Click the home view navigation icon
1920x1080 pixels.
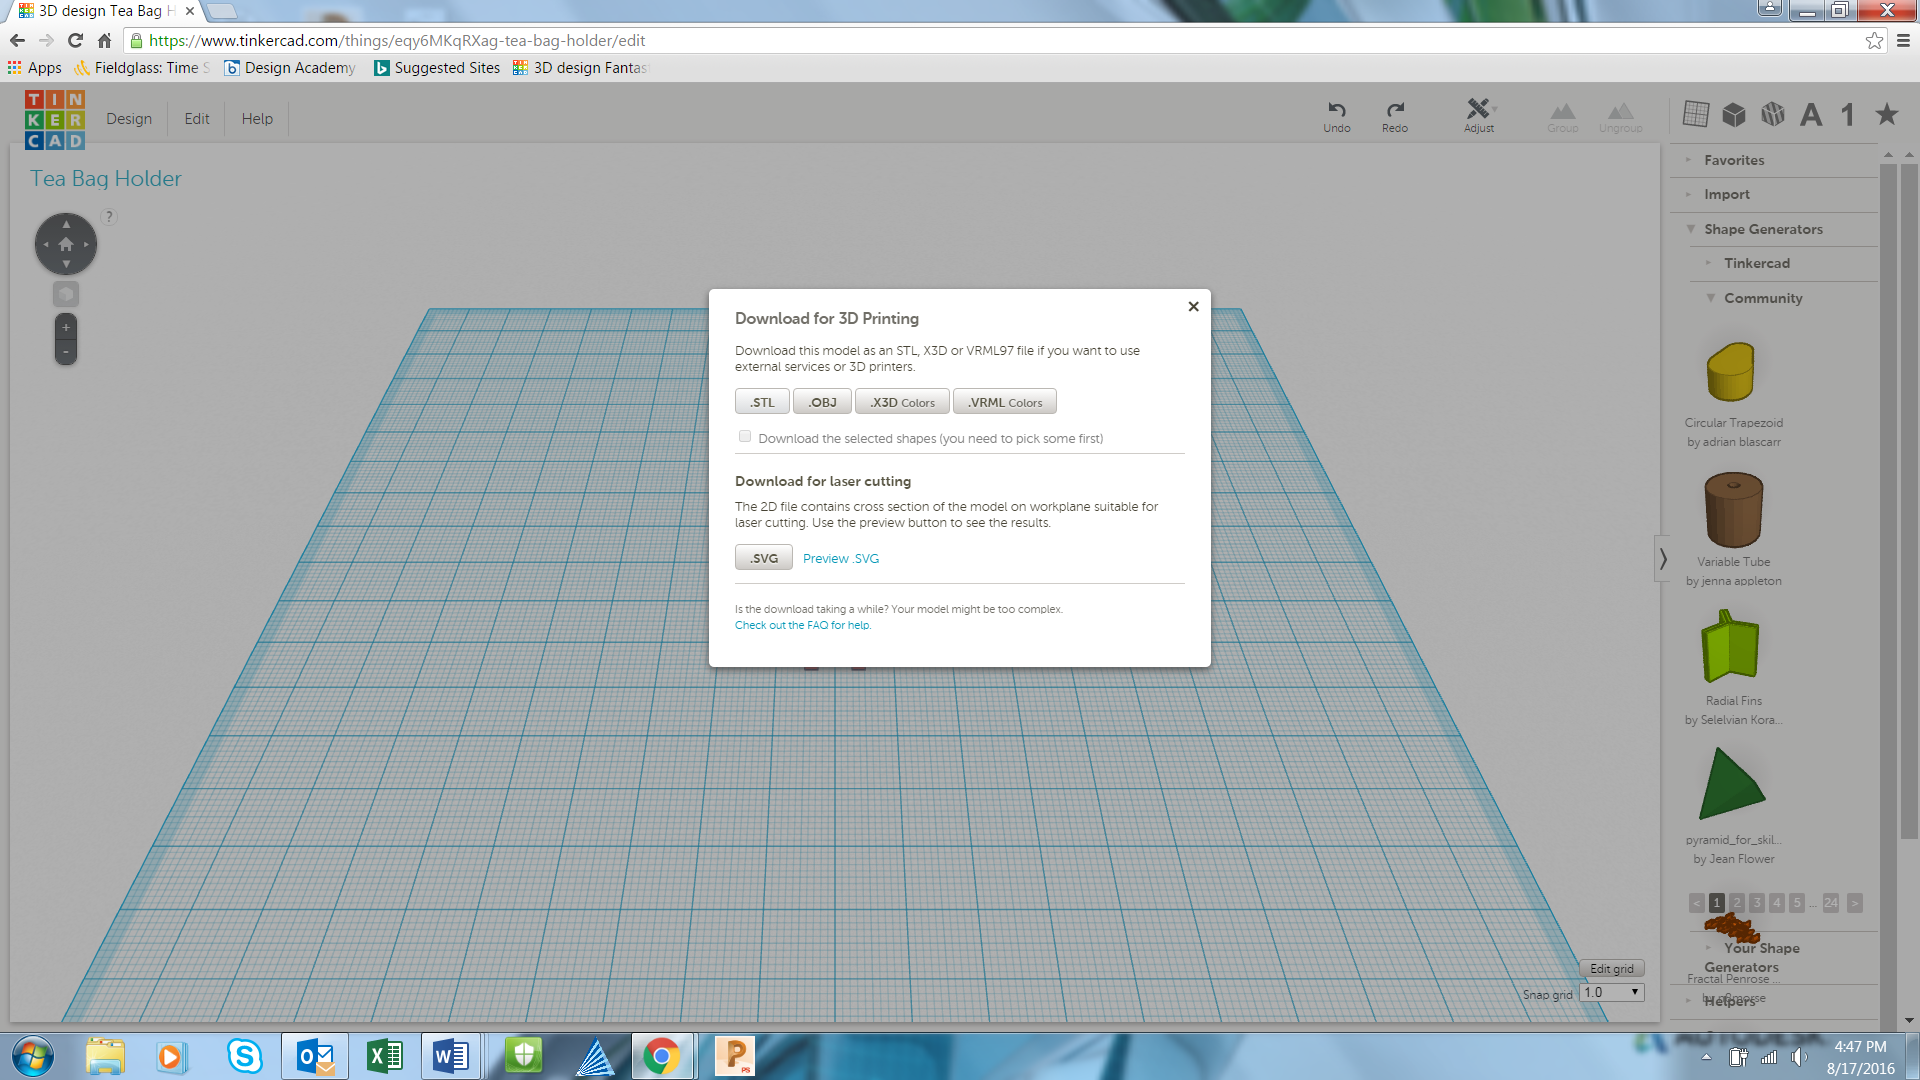[66, 244]
